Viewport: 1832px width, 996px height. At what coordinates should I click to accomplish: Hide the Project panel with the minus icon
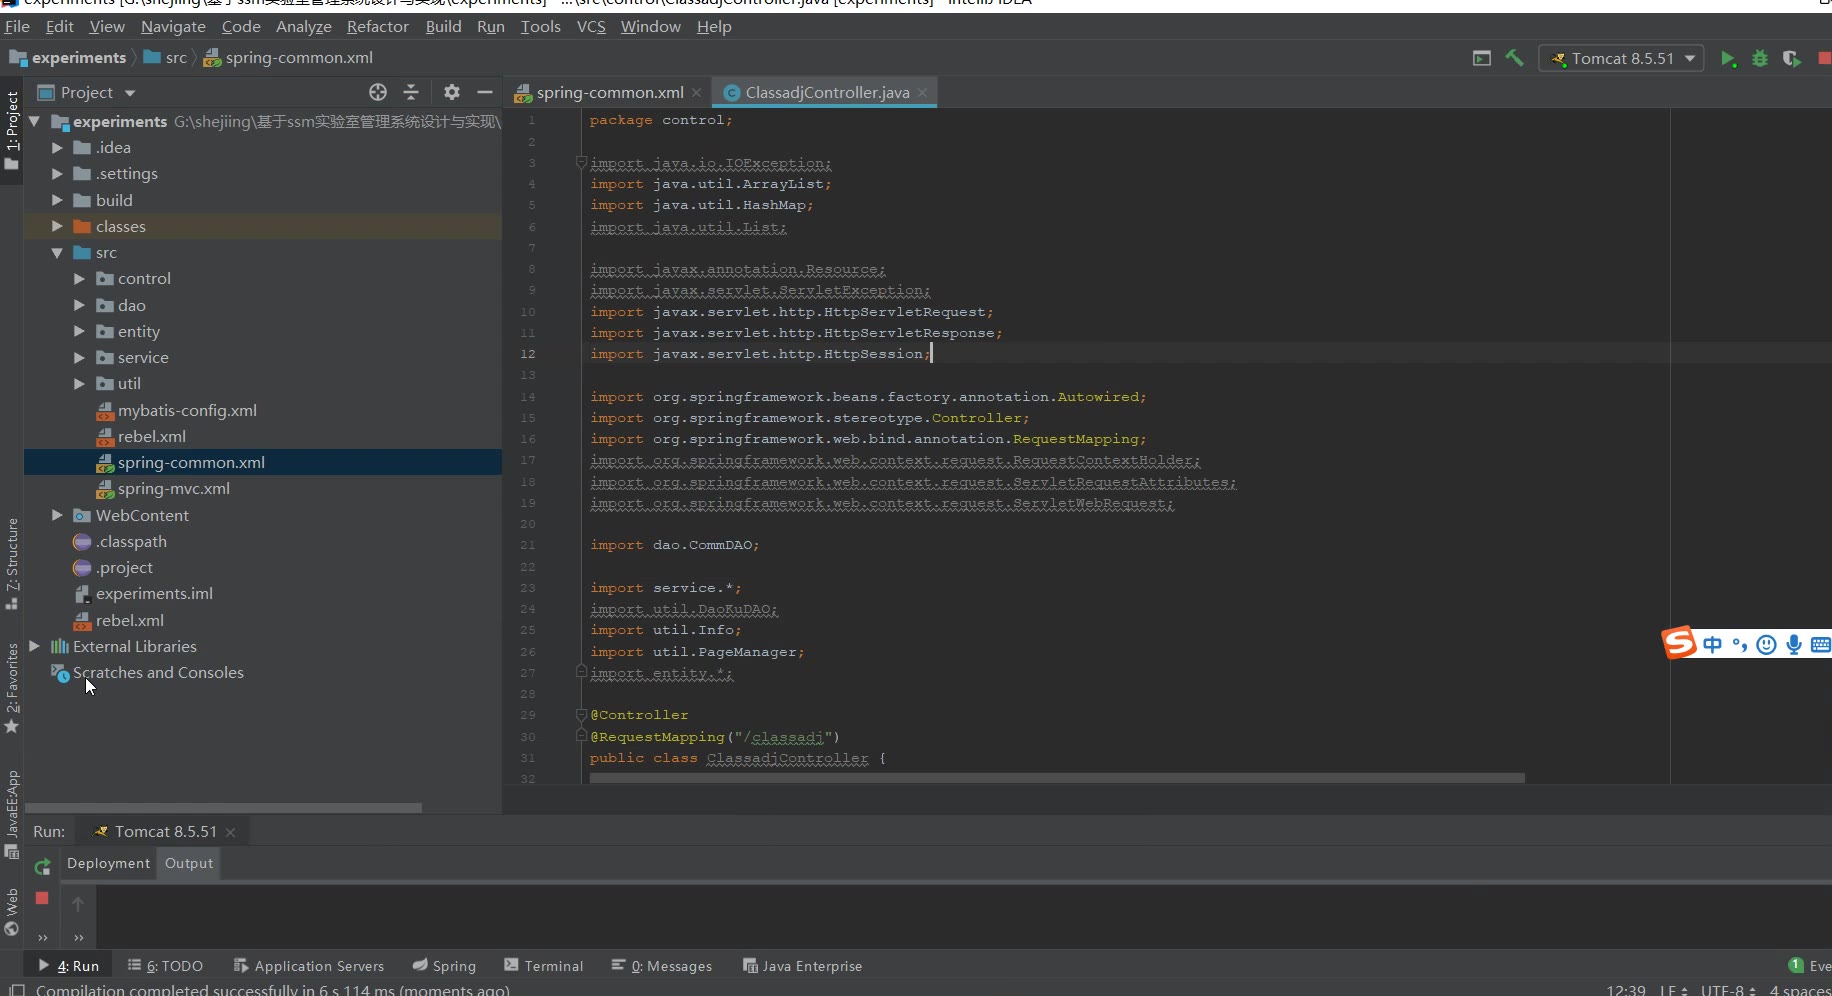[x=485, y=92]
